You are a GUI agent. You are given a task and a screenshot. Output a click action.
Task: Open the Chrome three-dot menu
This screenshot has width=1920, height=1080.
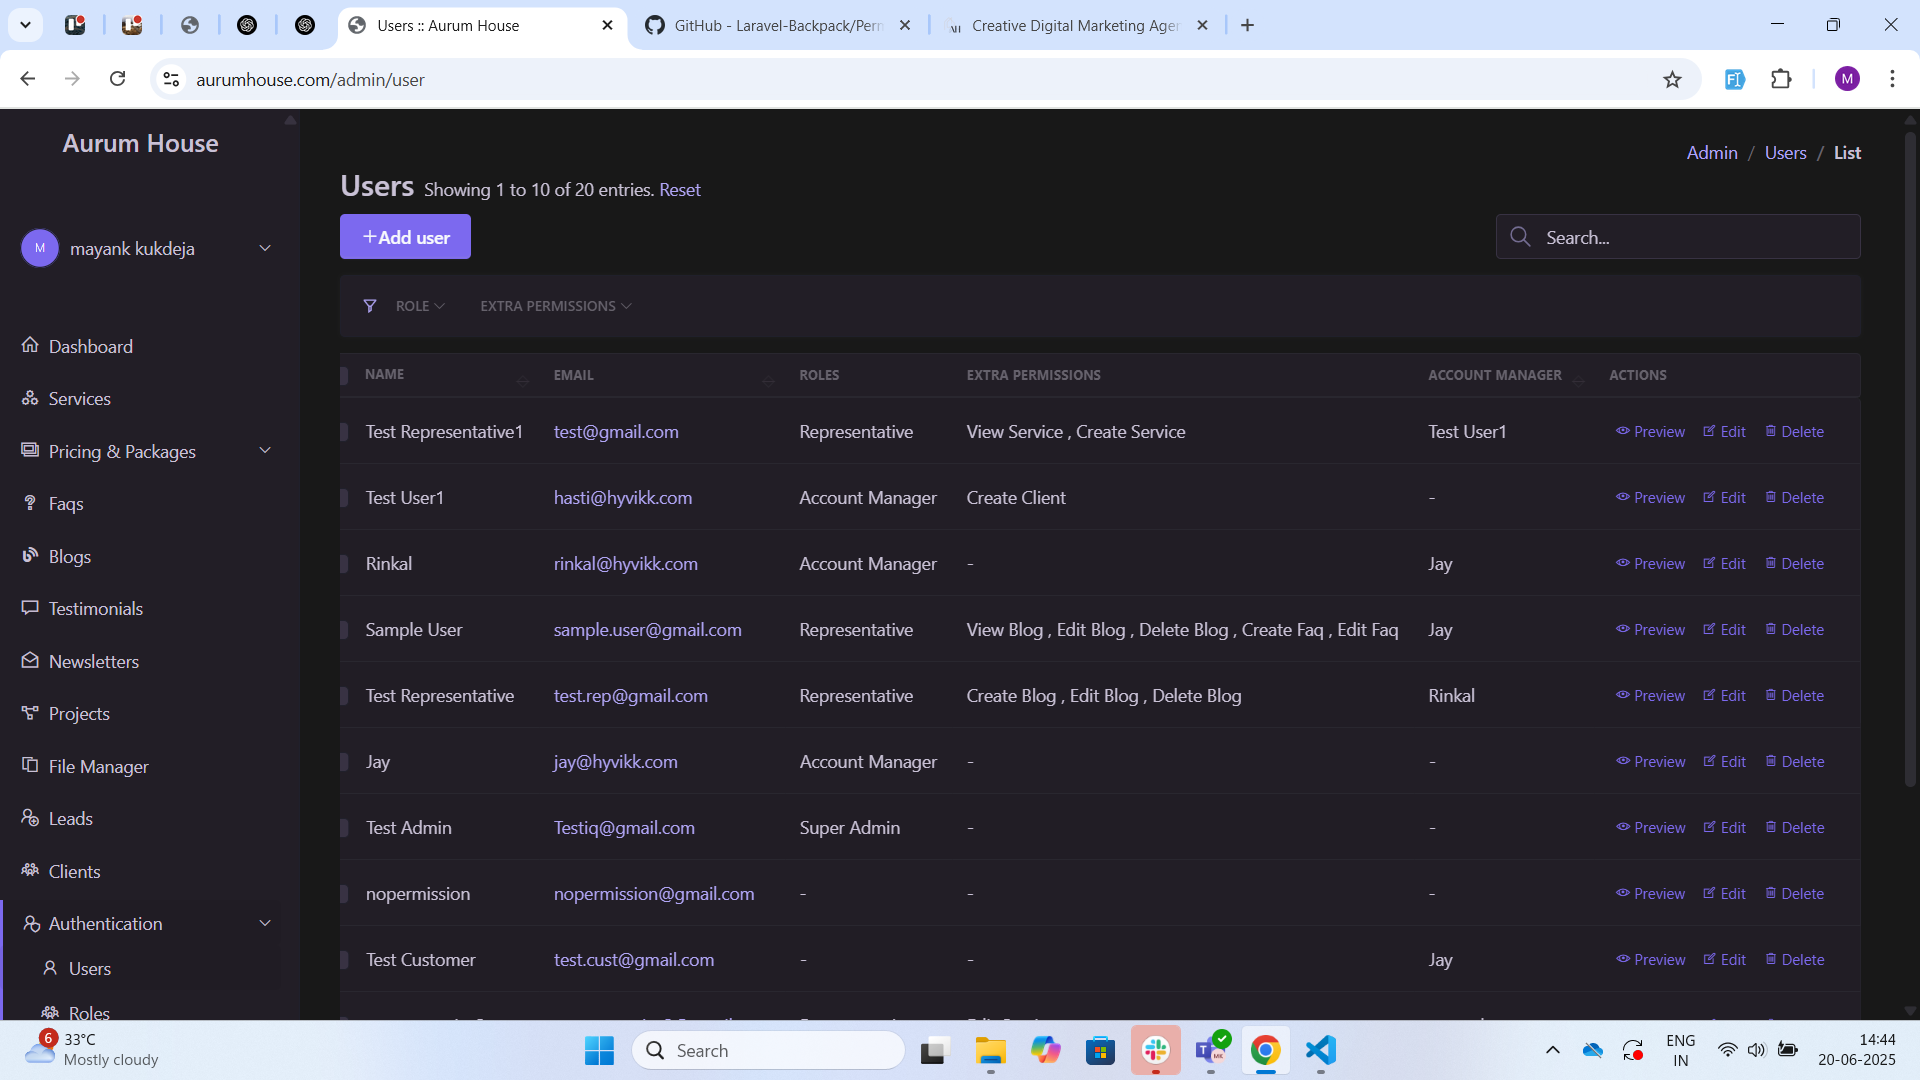(x=1892, y=79)
